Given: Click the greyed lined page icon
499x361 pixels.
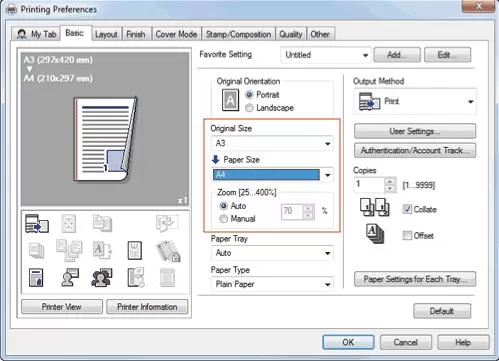Looking at the screenshot, I should pyautogui.click(x=167, y=278).
